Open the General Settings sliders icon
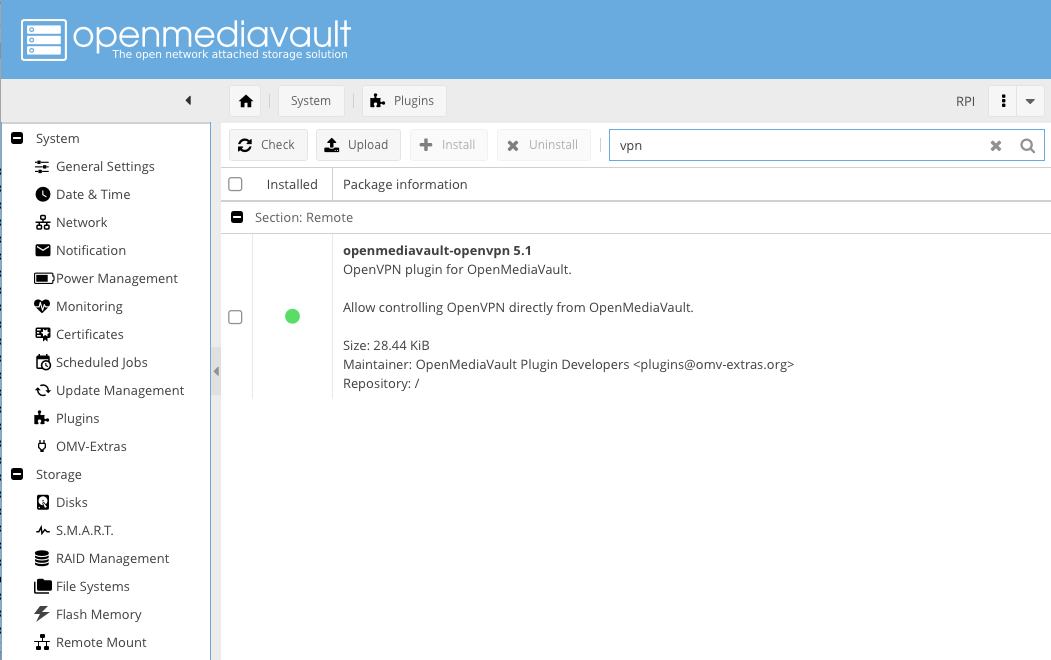Image resolution: width=1051 pixels, height=660 pixels. 42,166
